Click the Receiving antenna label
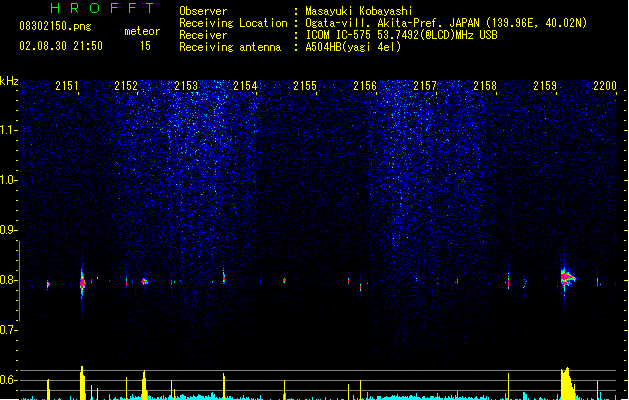The height and width of the screenshot is (400, 629). point(230,47)
